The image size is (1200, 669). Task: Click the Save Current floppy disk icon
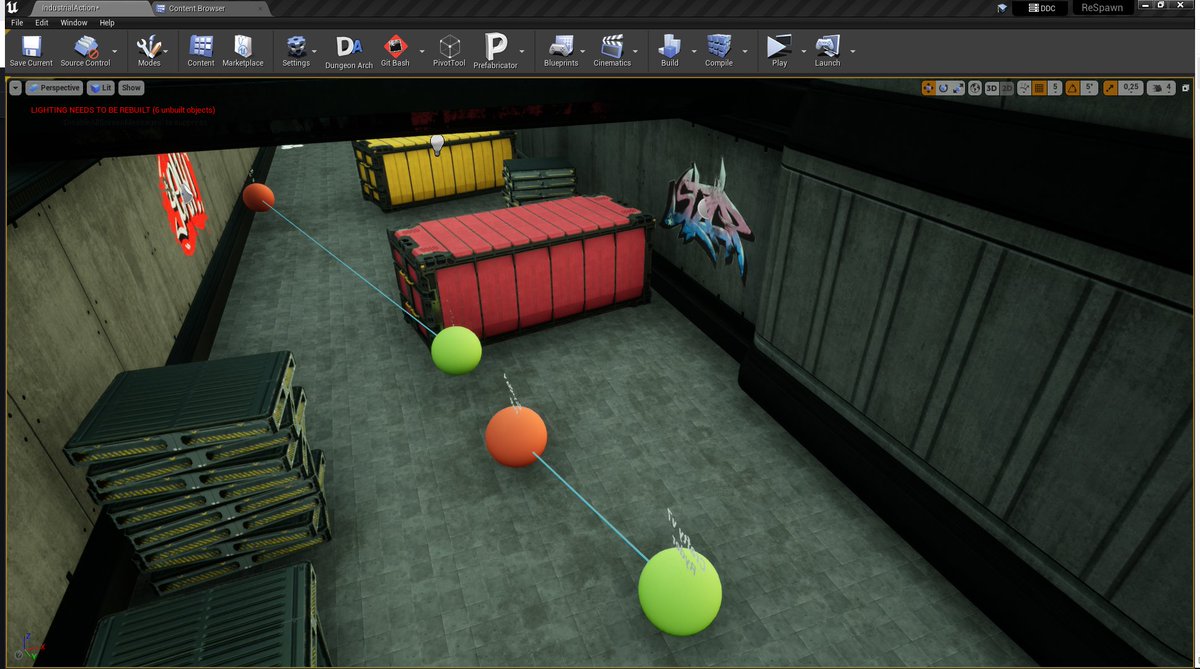coord(31,46)
